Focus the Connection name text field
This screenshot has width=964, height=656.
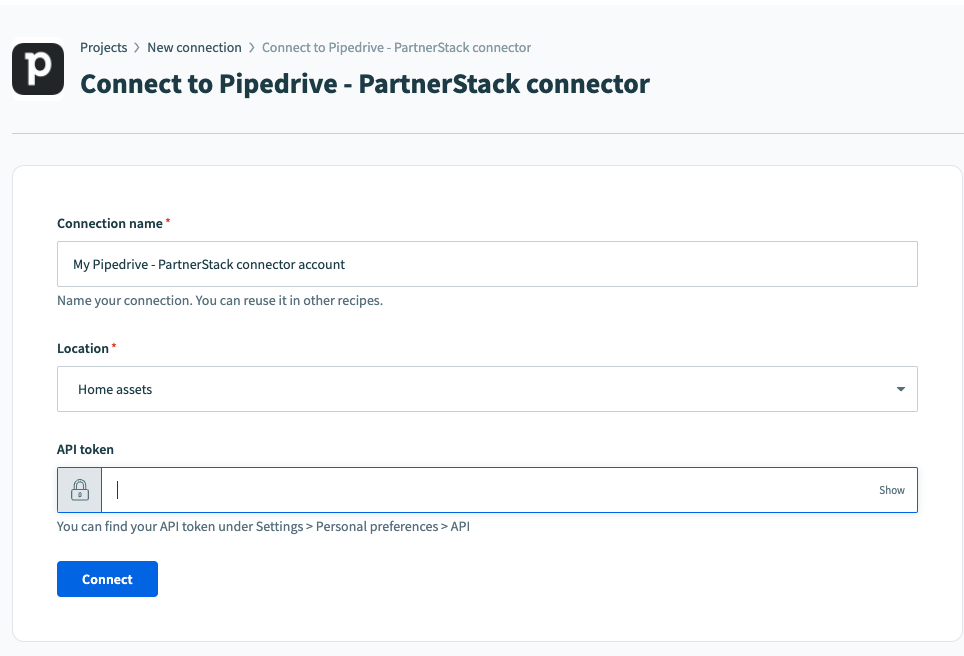(487, 264)
